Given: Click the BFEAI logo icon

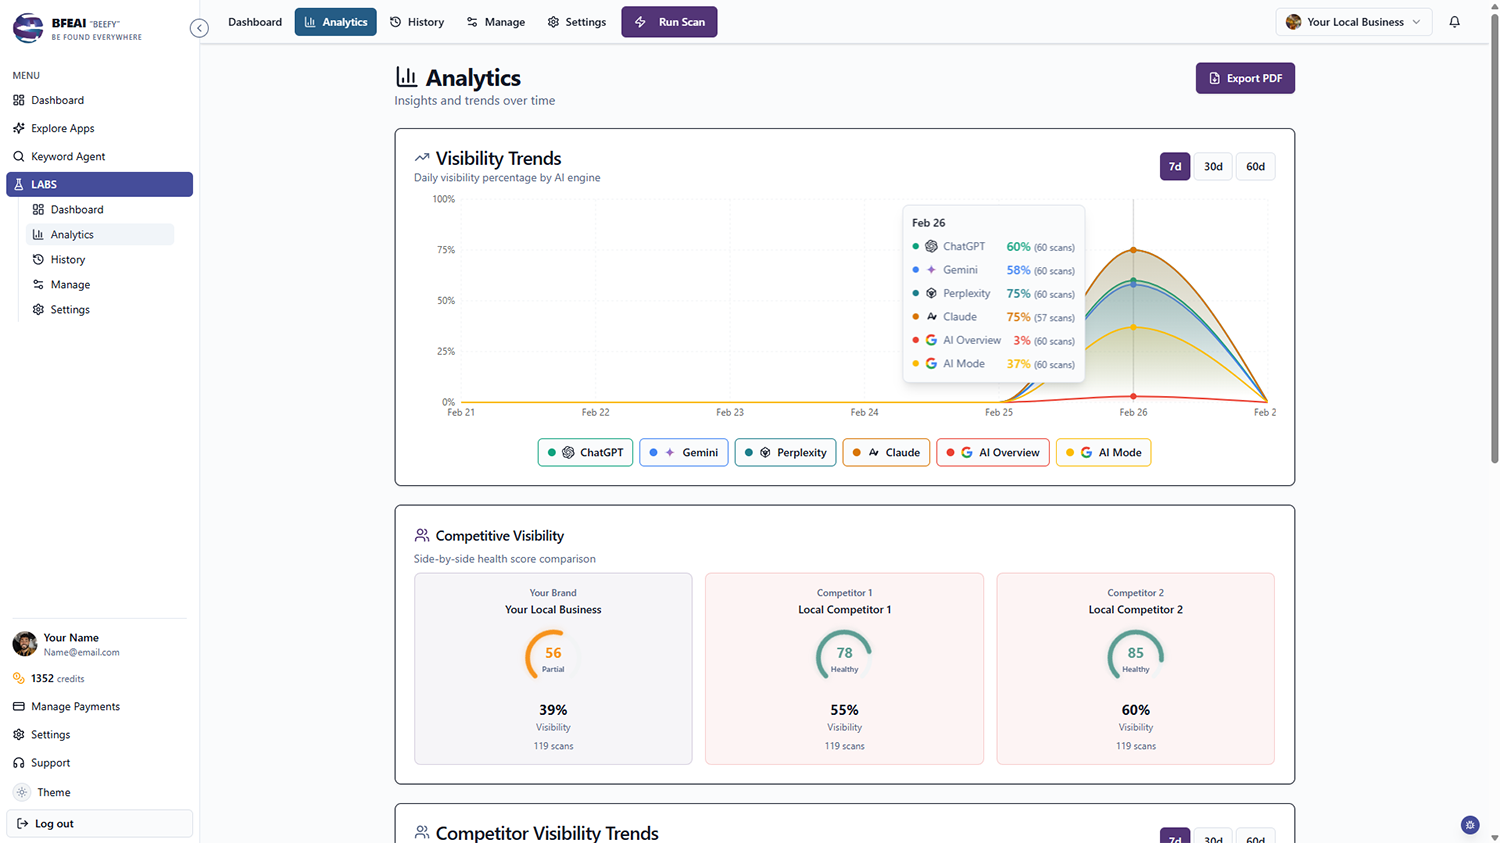Looking at the screenshot, I should 28,28.
